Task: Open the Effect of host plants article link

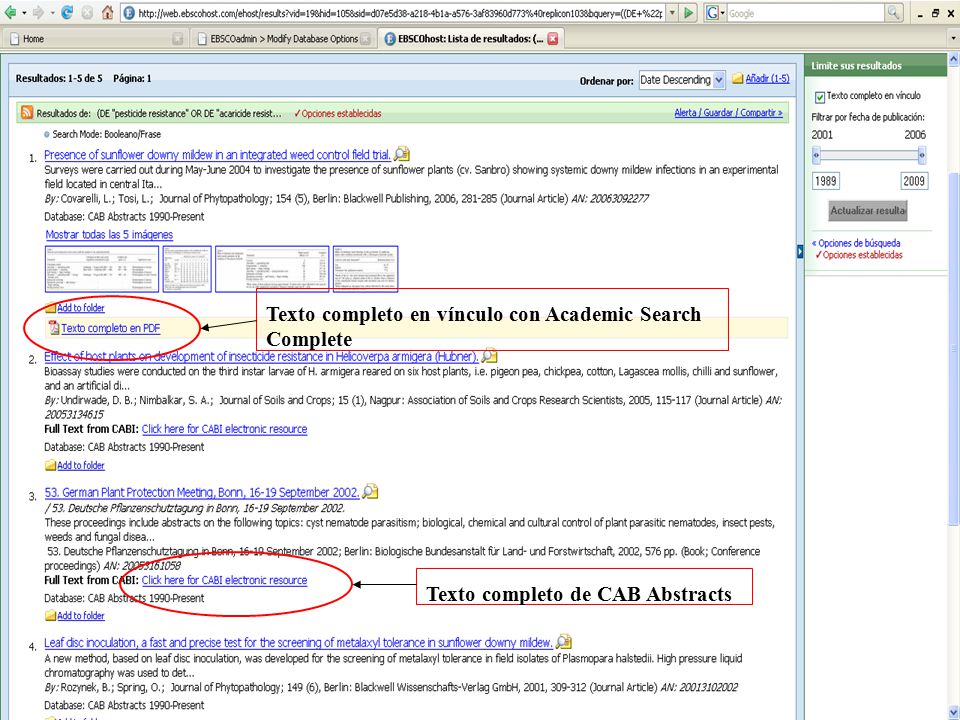Action: [261, 356]
